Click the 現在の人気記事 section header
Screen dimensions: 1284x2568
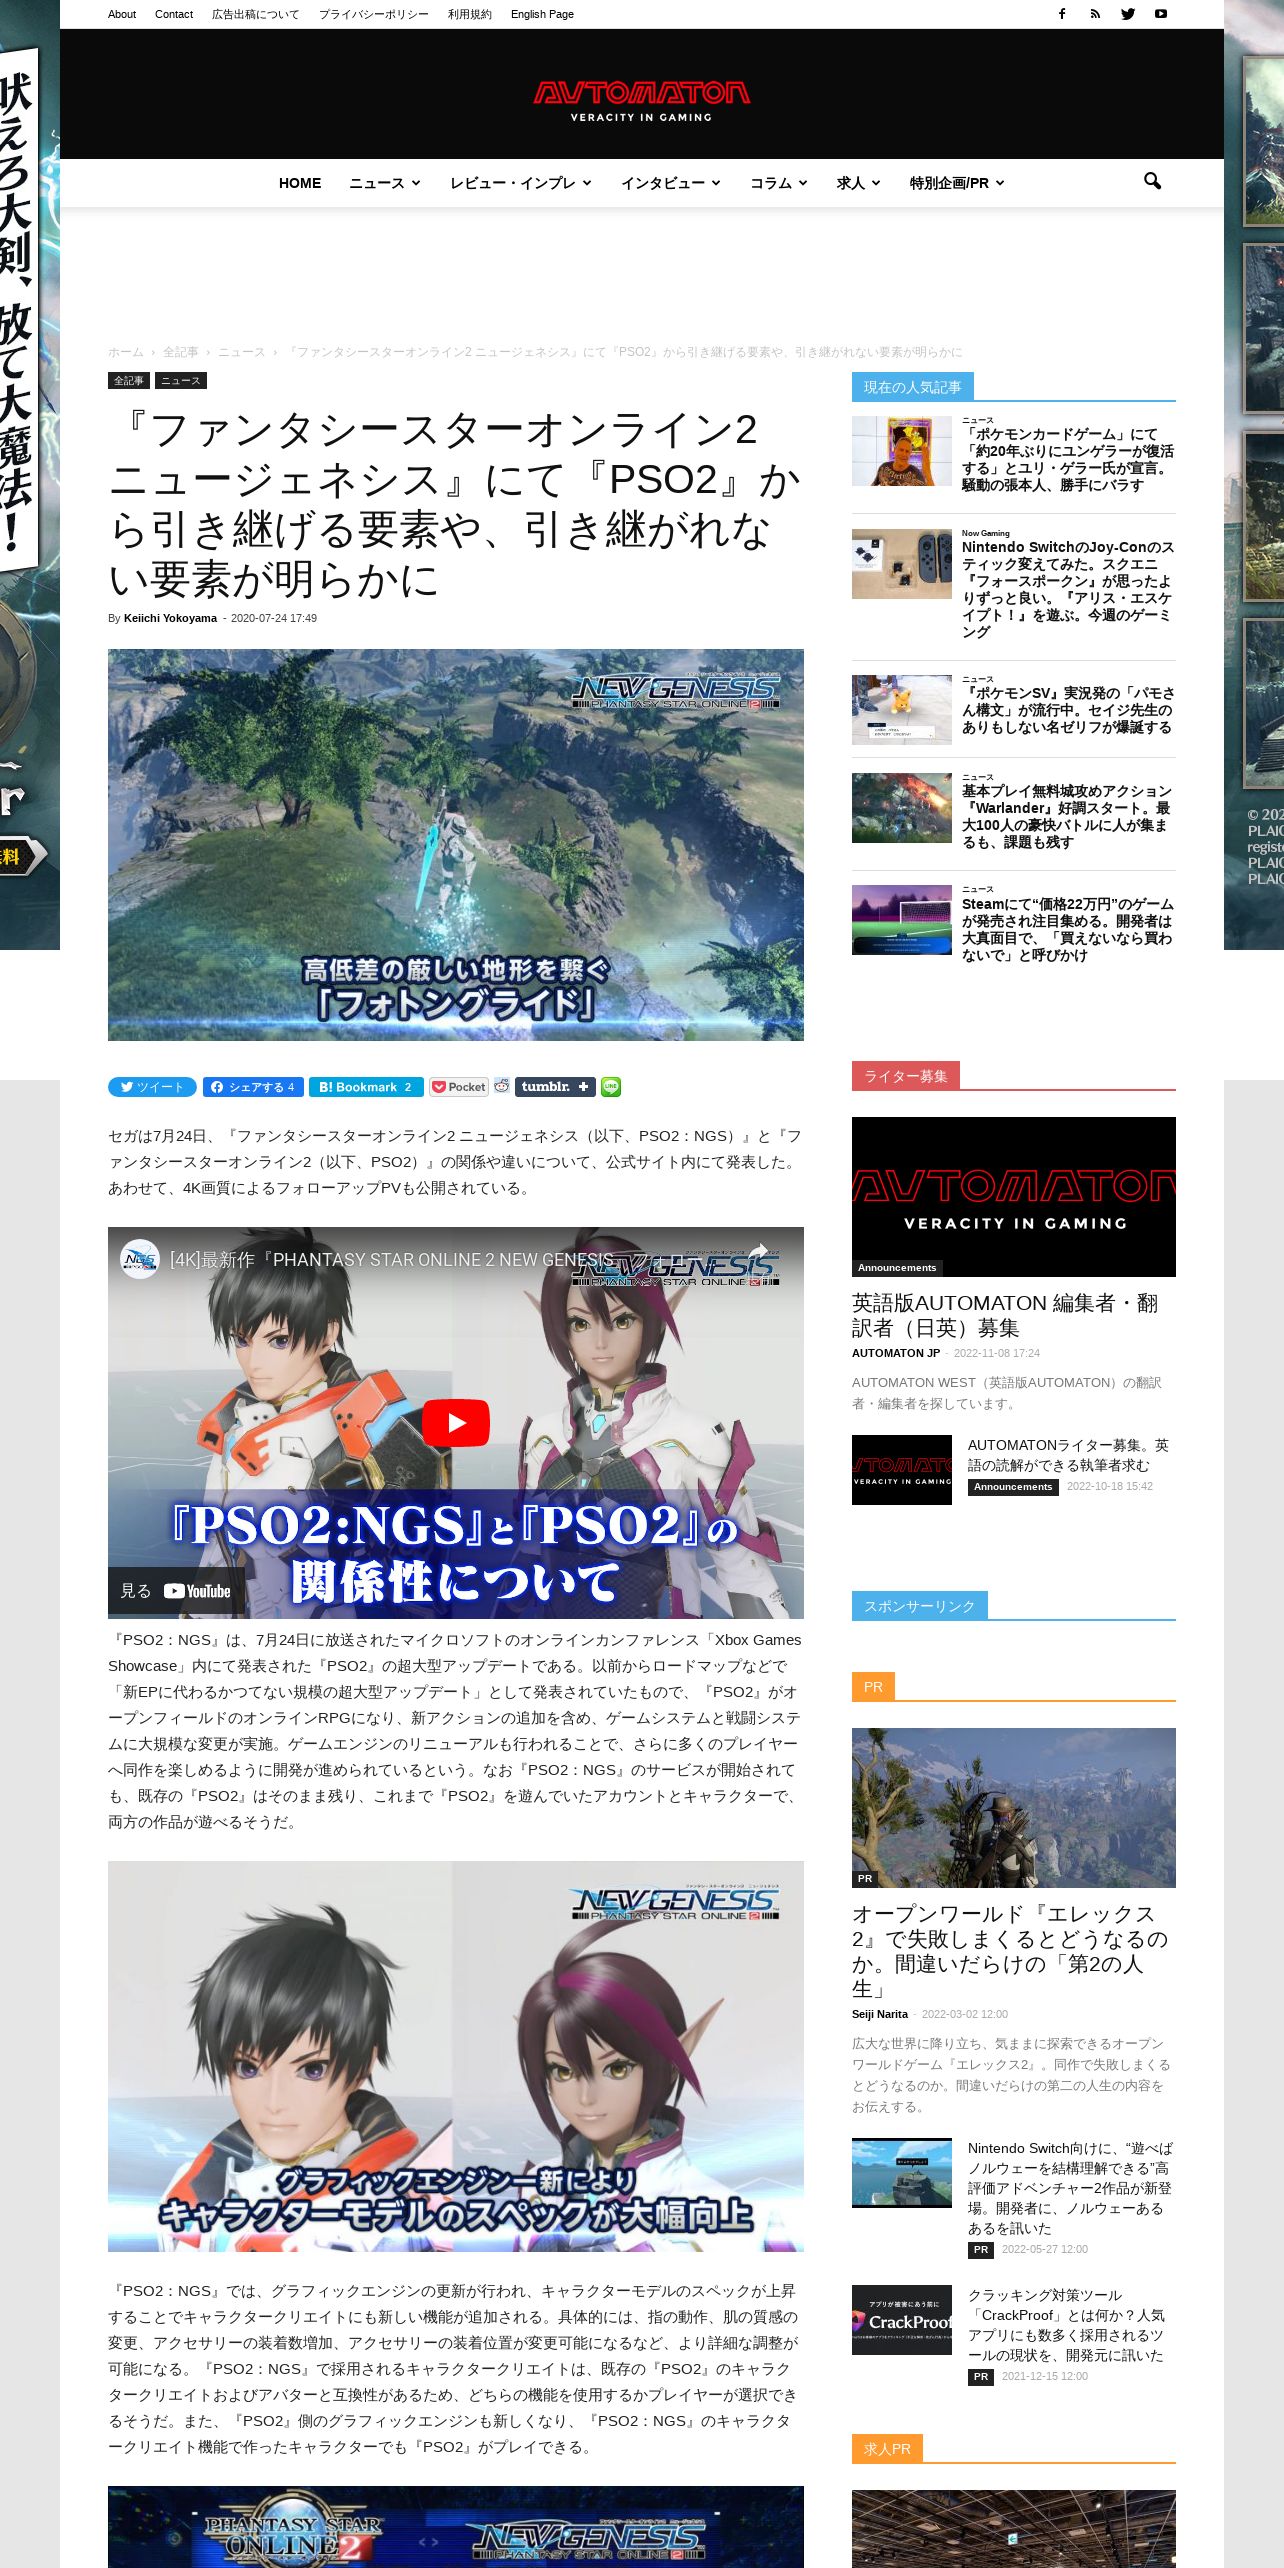tap(913, 387)
